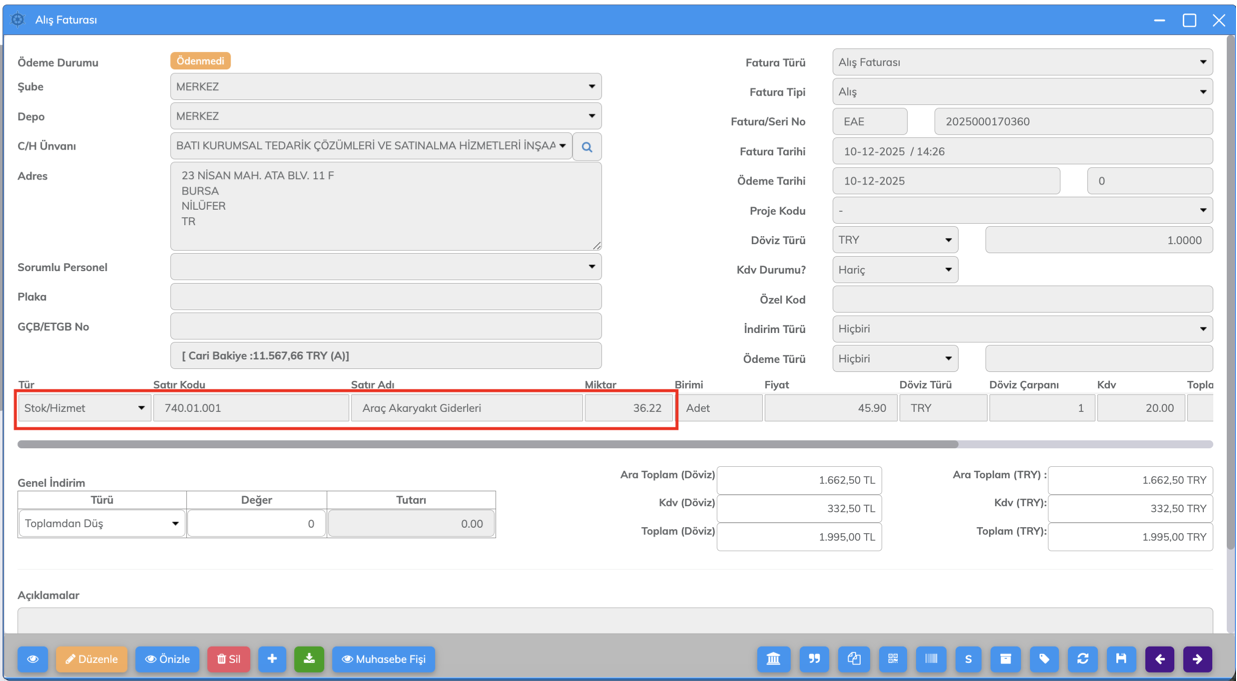Open the Muhasebe Fişi button
This screenshot has height=681, width=1237.
(383, 659)
